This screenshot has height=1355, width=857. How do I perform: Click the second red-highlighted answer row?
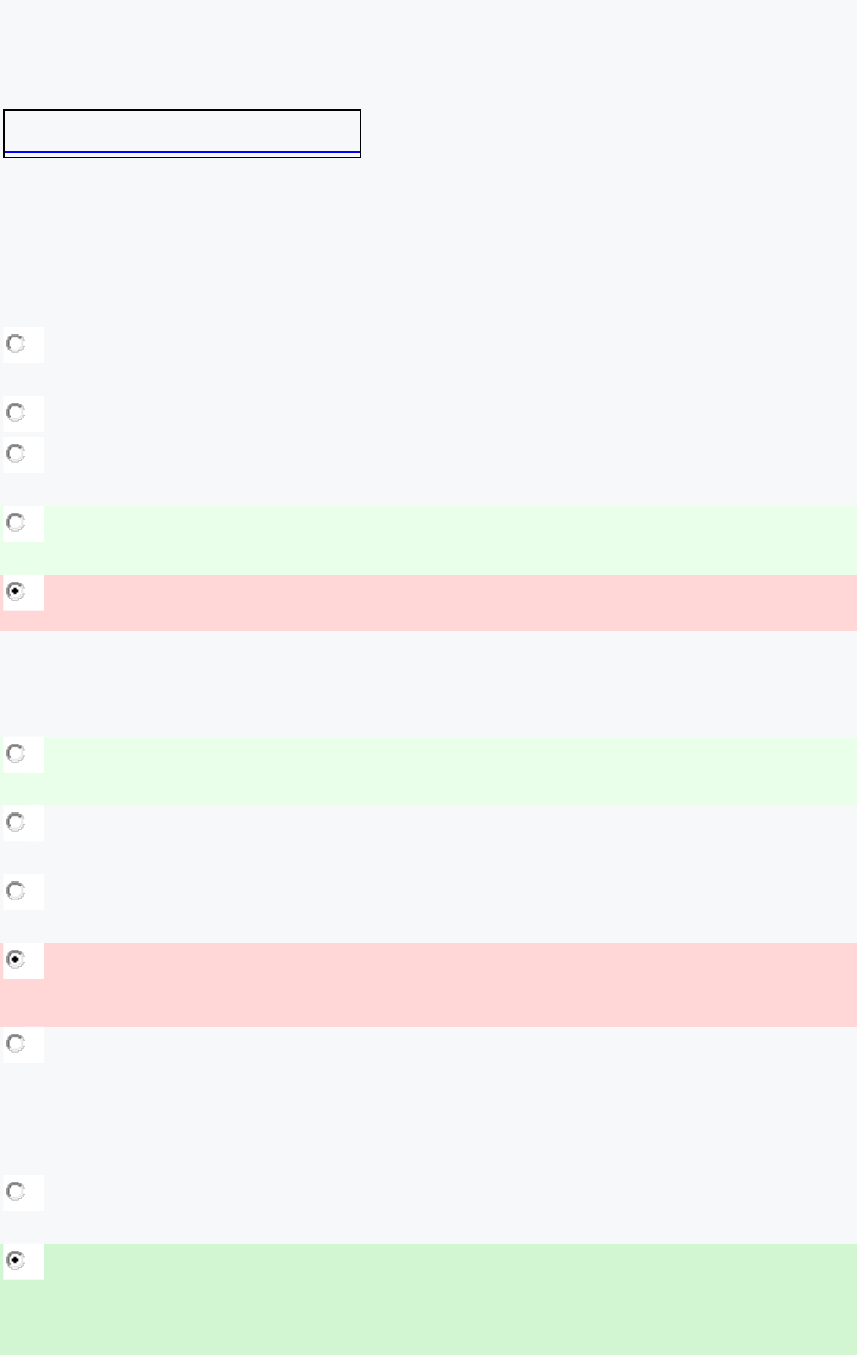point(450,984)
